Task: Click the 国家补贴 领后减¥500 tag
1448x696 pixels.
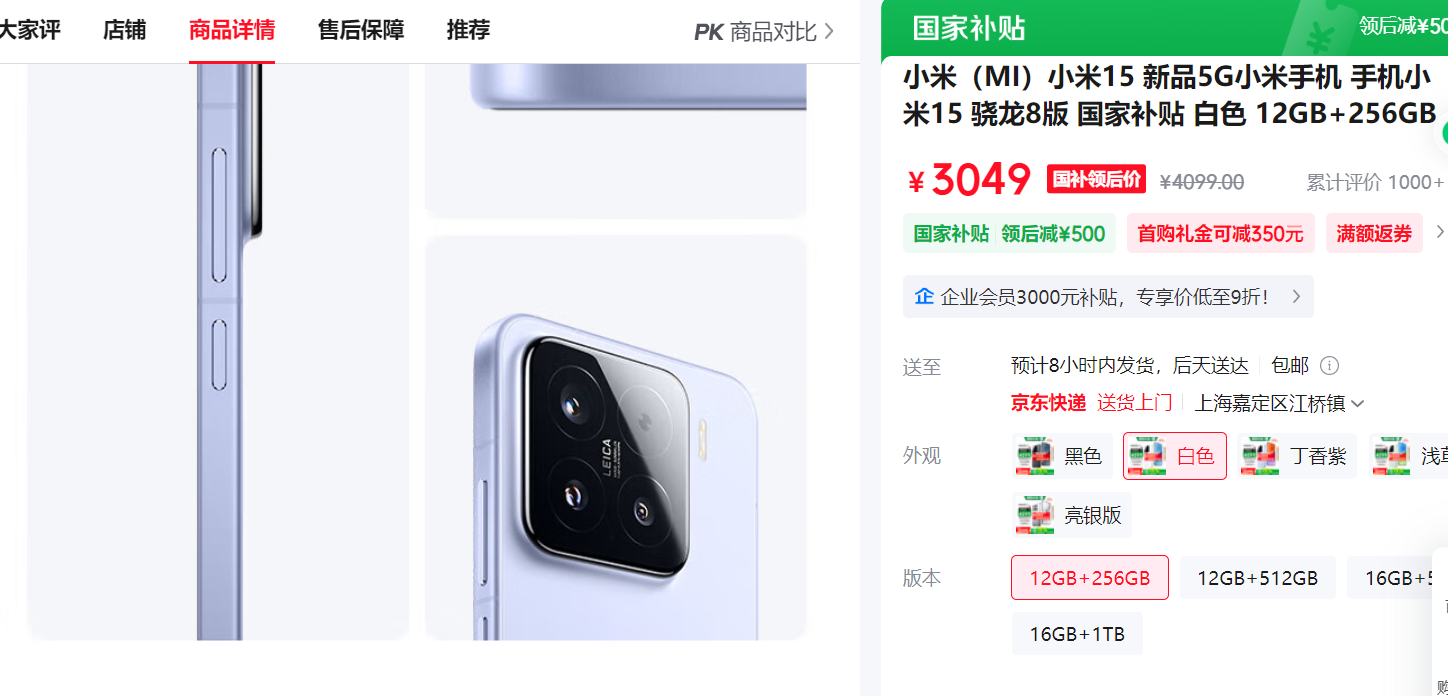Action: [x=1009, y=233]
